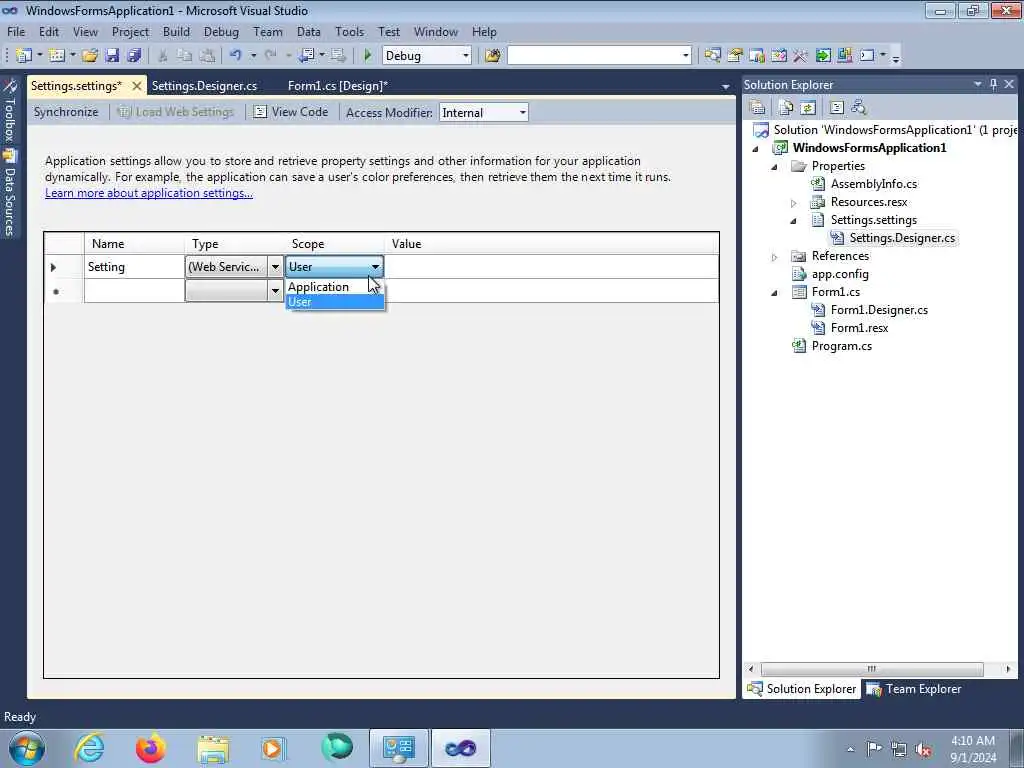1024x768 pixels.
Task: Click Show All Files in Solution Explorer
Action: point(786,107)
